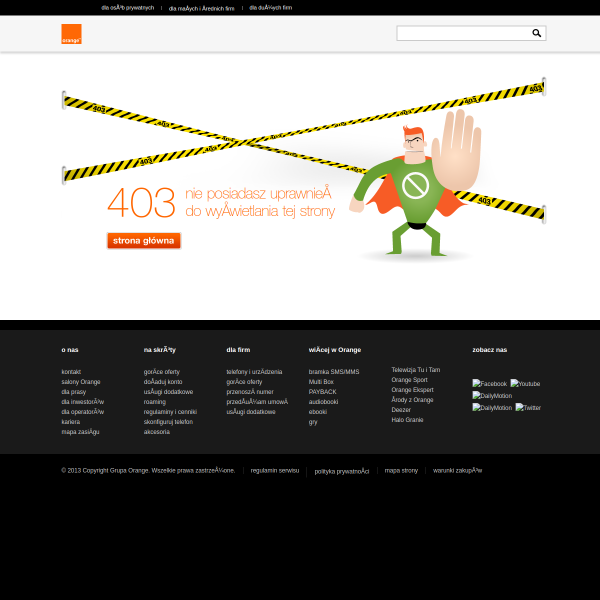600x600 pixels.
Task: Follow the 'dla operatorów' footer link
Action: pyautogui.click(x=83, y=411)
